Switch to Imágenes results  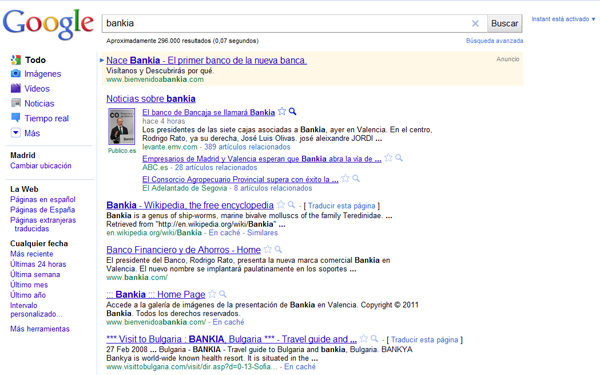pos(42,74)
